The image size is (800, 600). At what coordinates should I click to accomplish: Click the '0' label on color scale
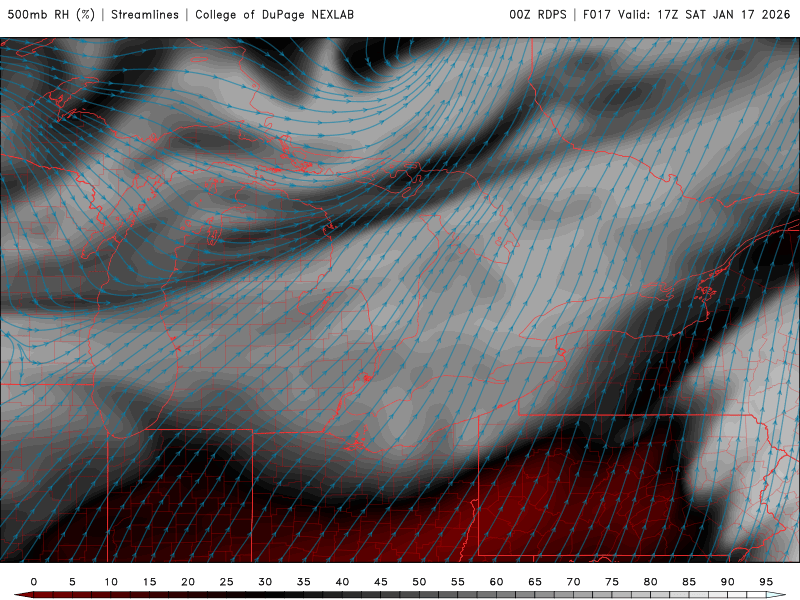34,582
